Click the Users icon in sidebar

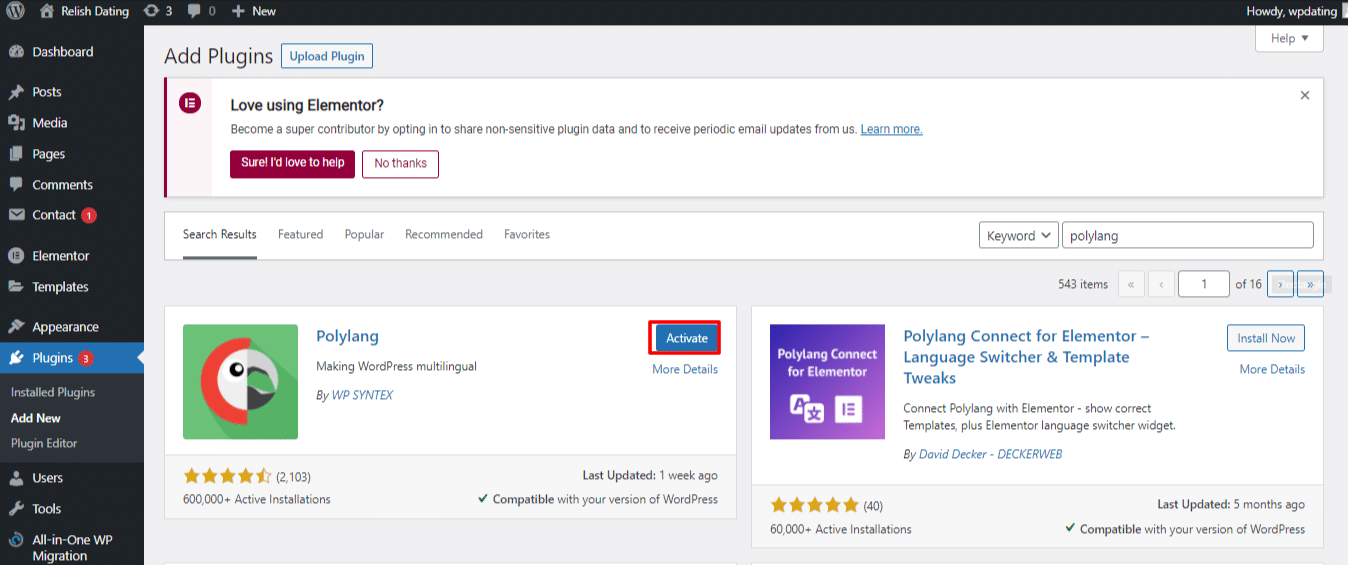pyautogui.click(x=16, y=478)
